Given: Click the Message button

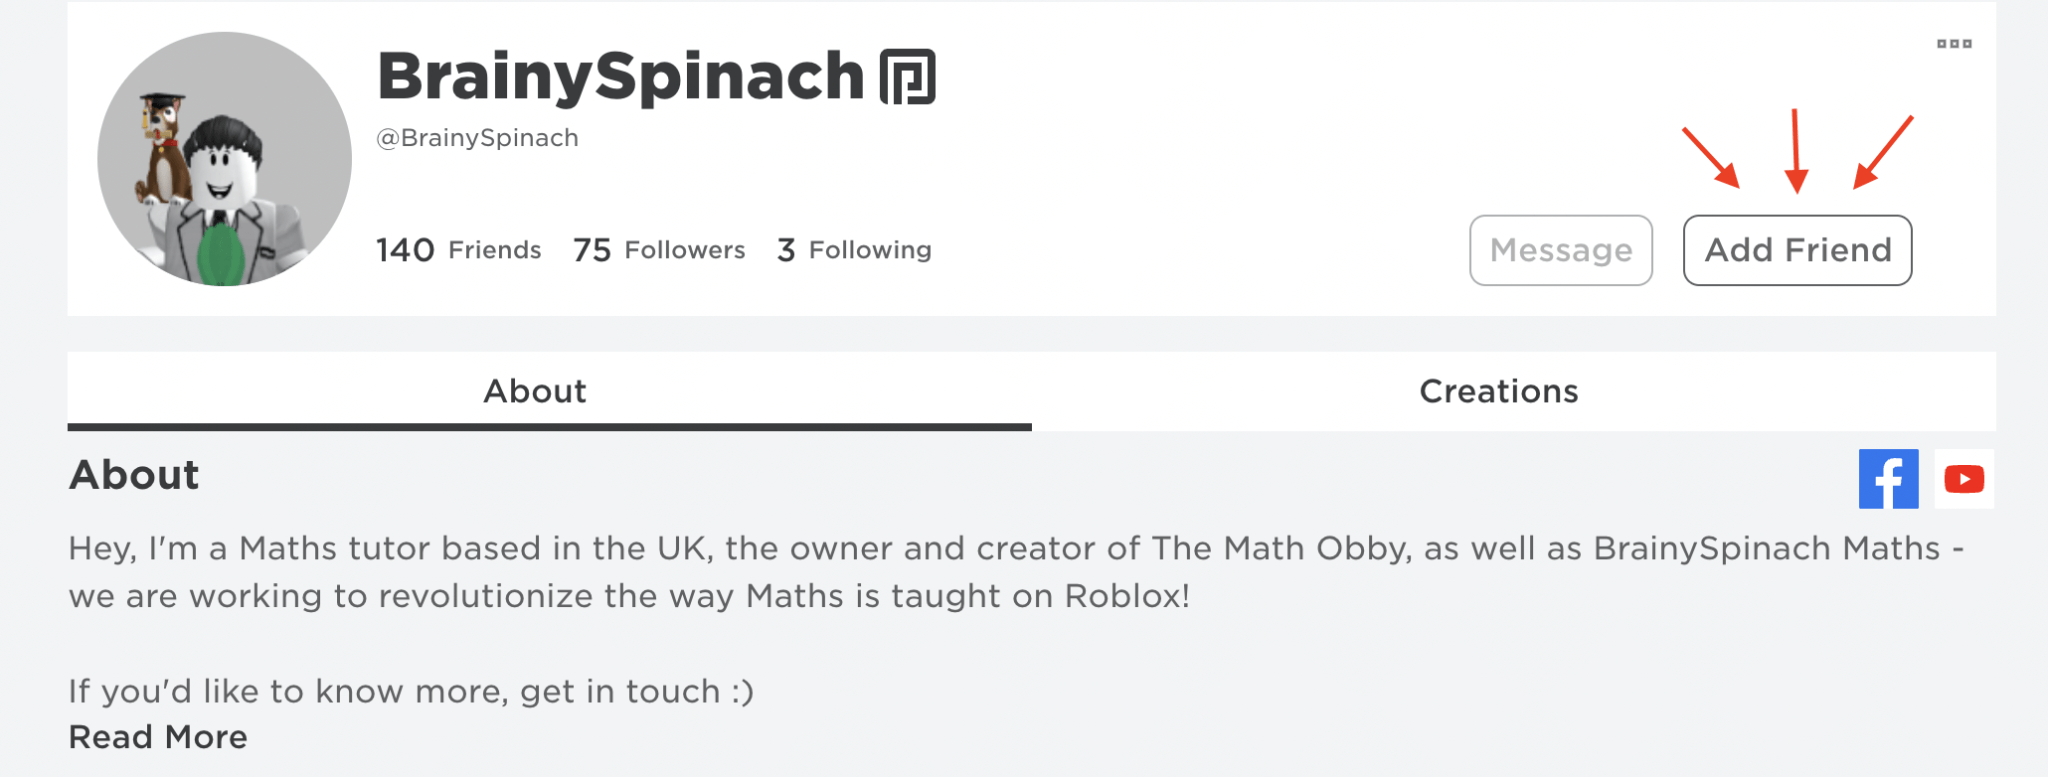Looking at the screenshot, I should (x=1561, y=250).
